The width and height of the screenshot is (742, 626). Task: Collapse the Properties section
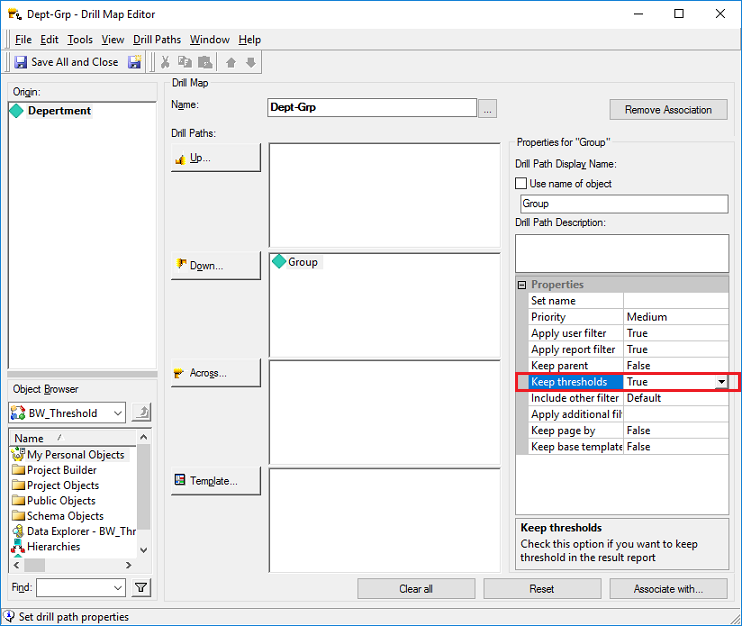click(521, 284)
